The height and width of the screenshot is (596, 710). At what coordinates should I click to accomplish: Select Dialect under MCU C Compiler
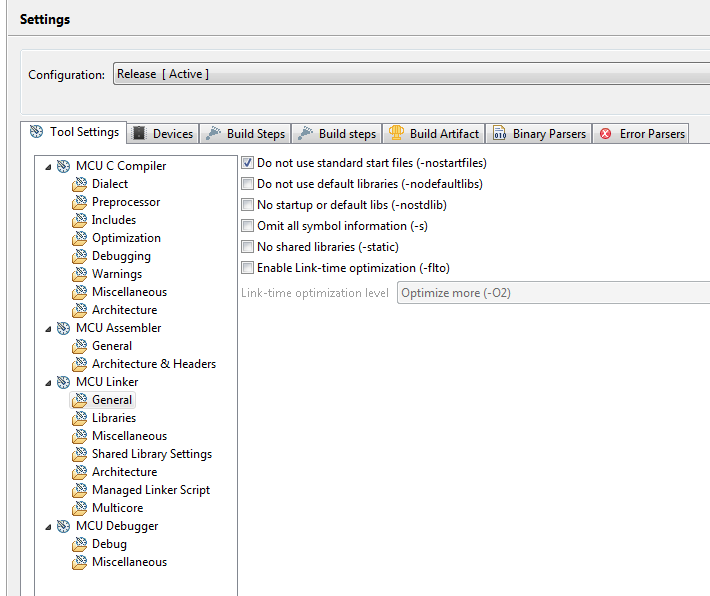pyautogui.click(x=110, y=184)
